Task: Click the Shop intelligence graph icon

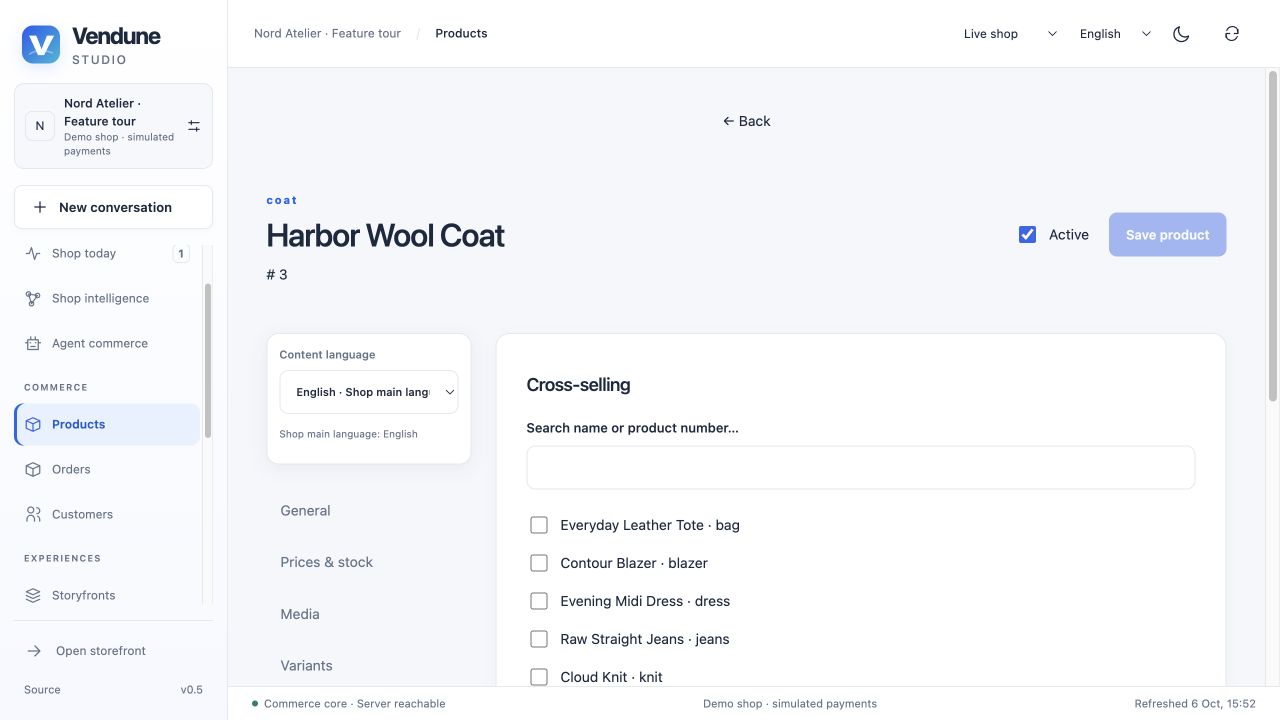Action: tap(33, 298)
